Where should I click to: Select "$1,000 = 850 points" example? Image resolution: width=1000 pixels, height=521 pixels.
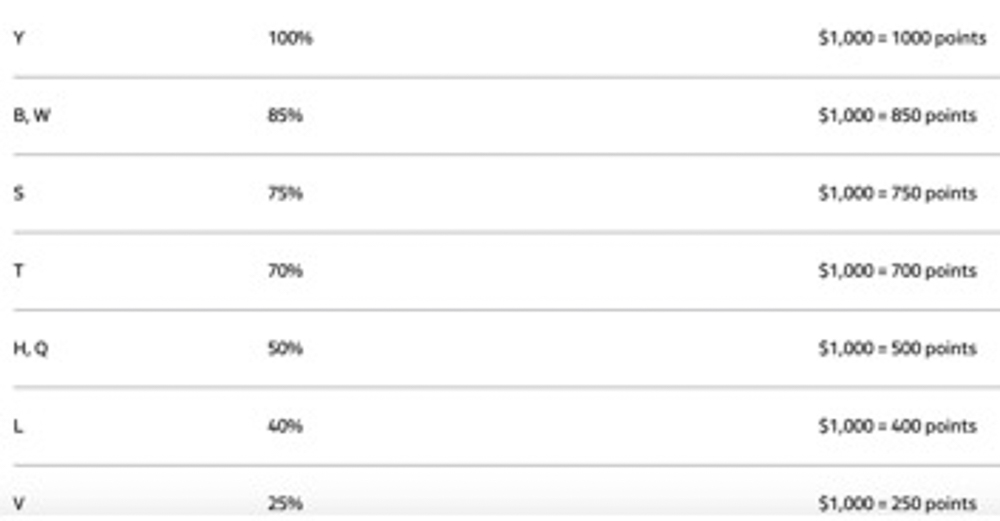tap(897, 116)
